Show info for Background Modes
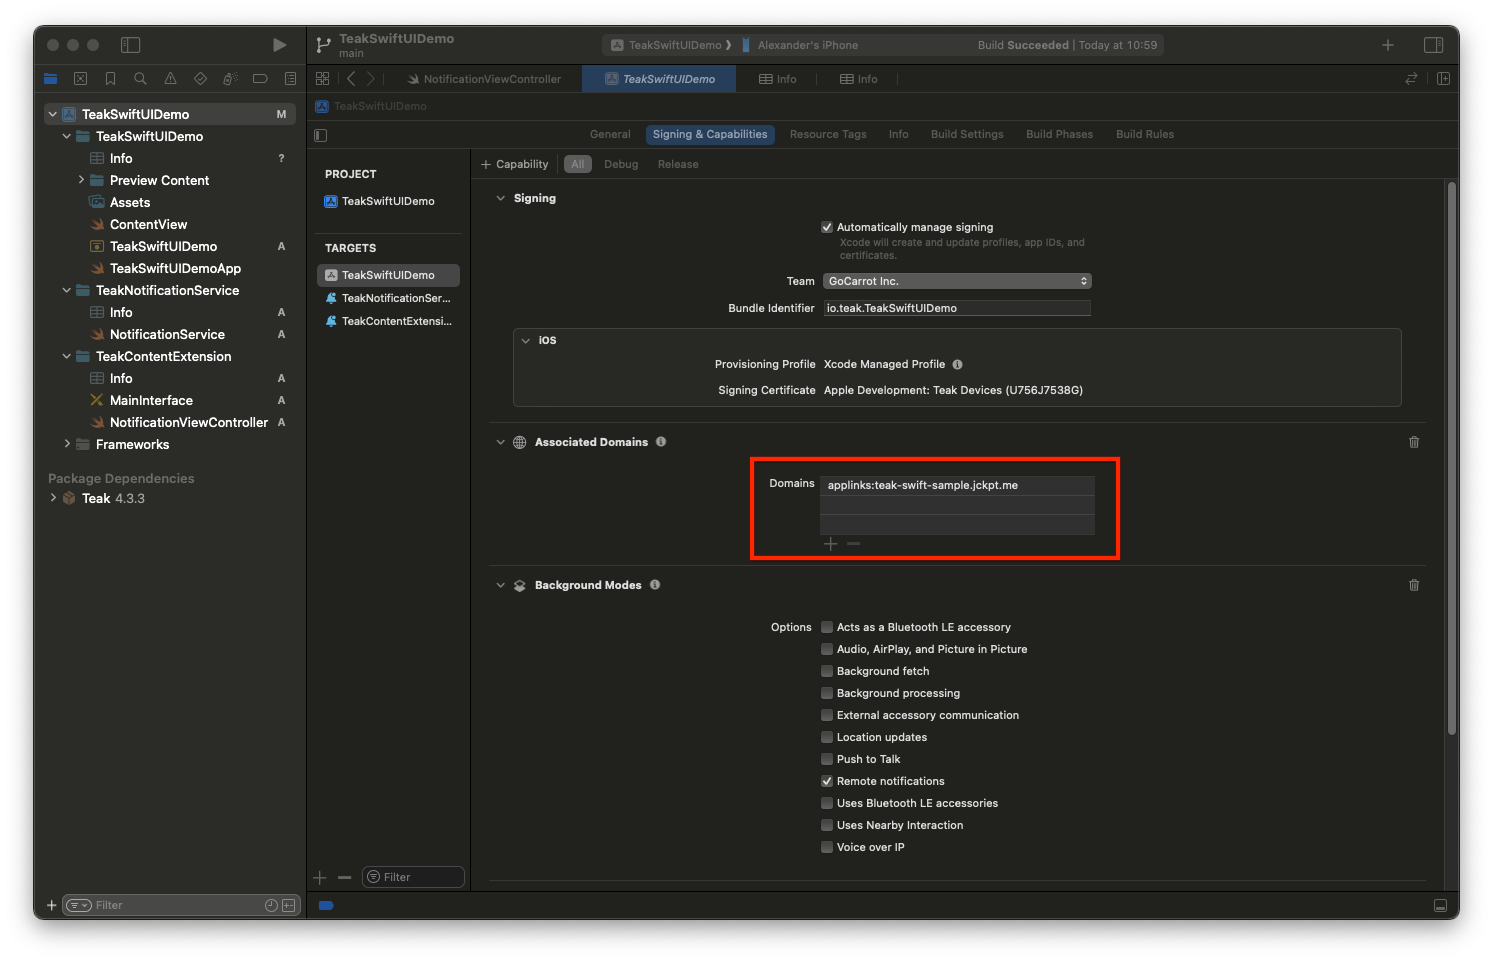 (655, 585)
